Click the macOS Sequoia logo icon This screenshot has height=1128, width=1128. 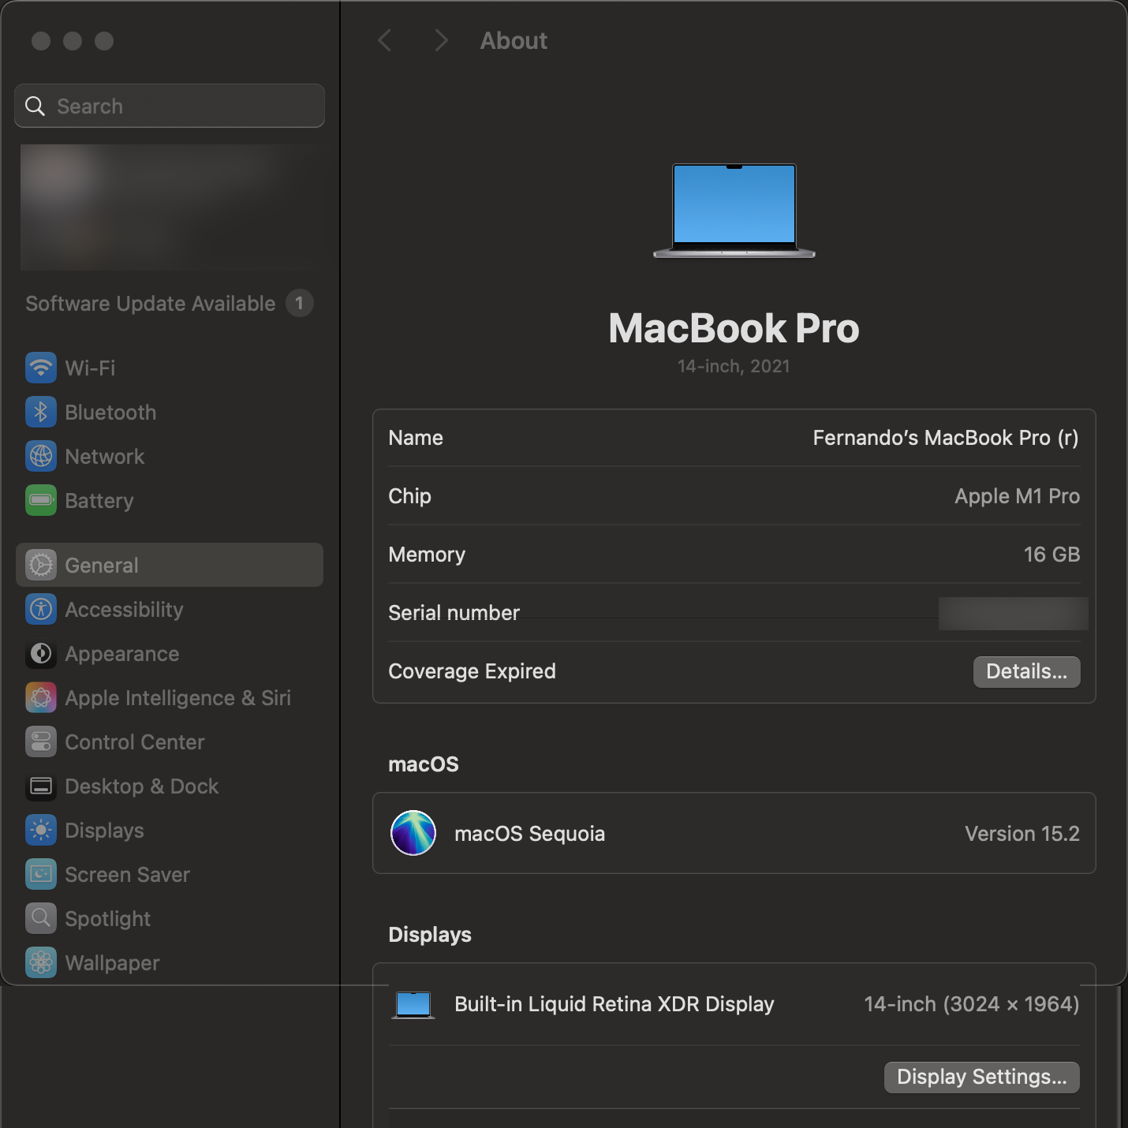click(x=413, y=833)
